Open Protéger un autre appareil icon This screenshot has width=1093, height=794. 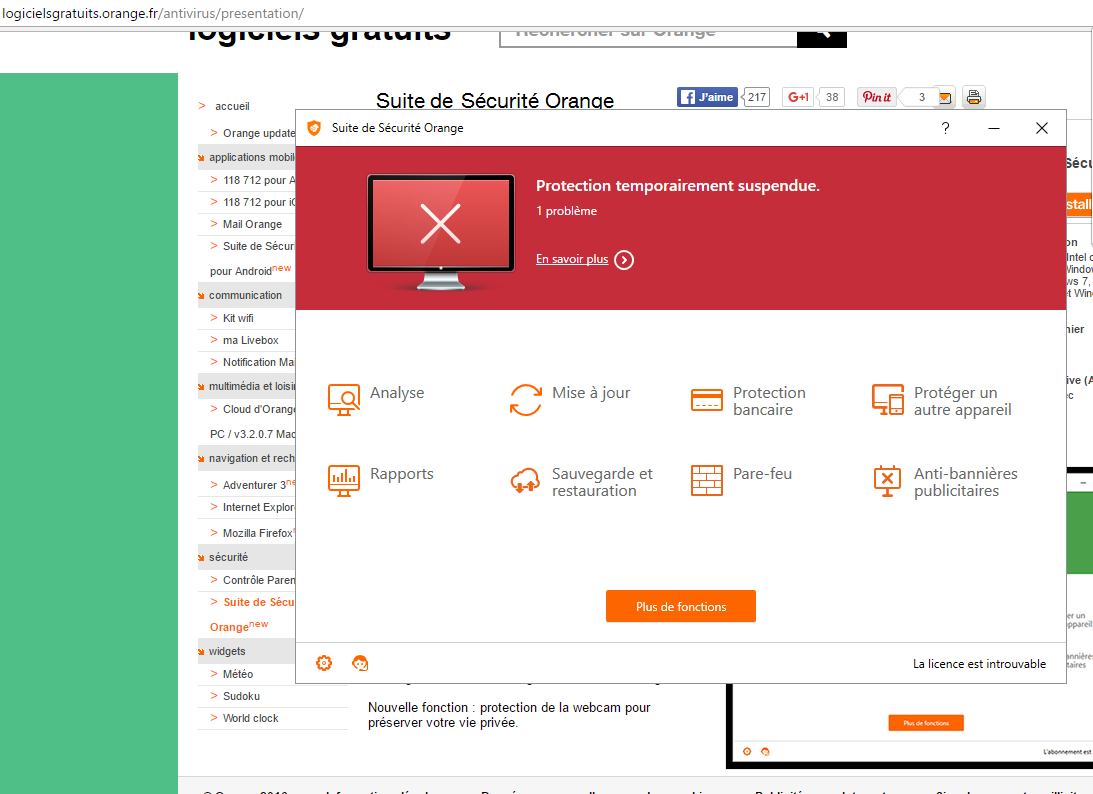(888, 400)
